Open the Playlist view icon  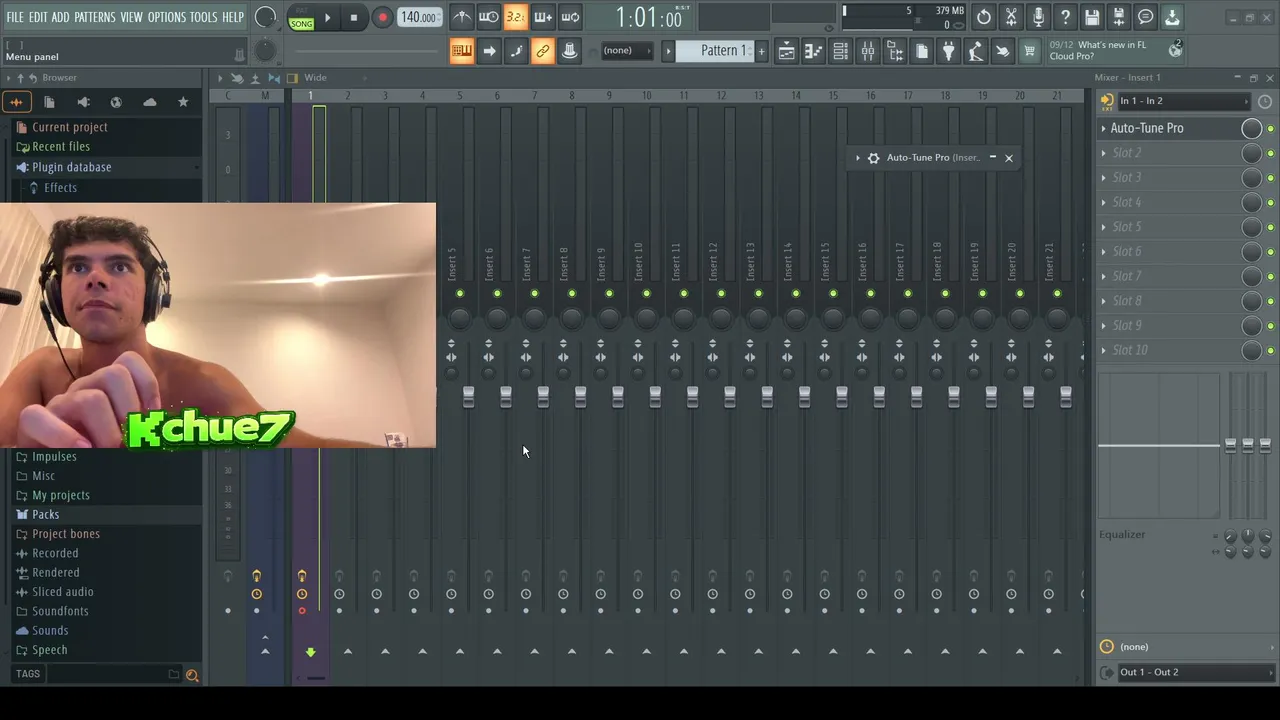click(787, 51)
